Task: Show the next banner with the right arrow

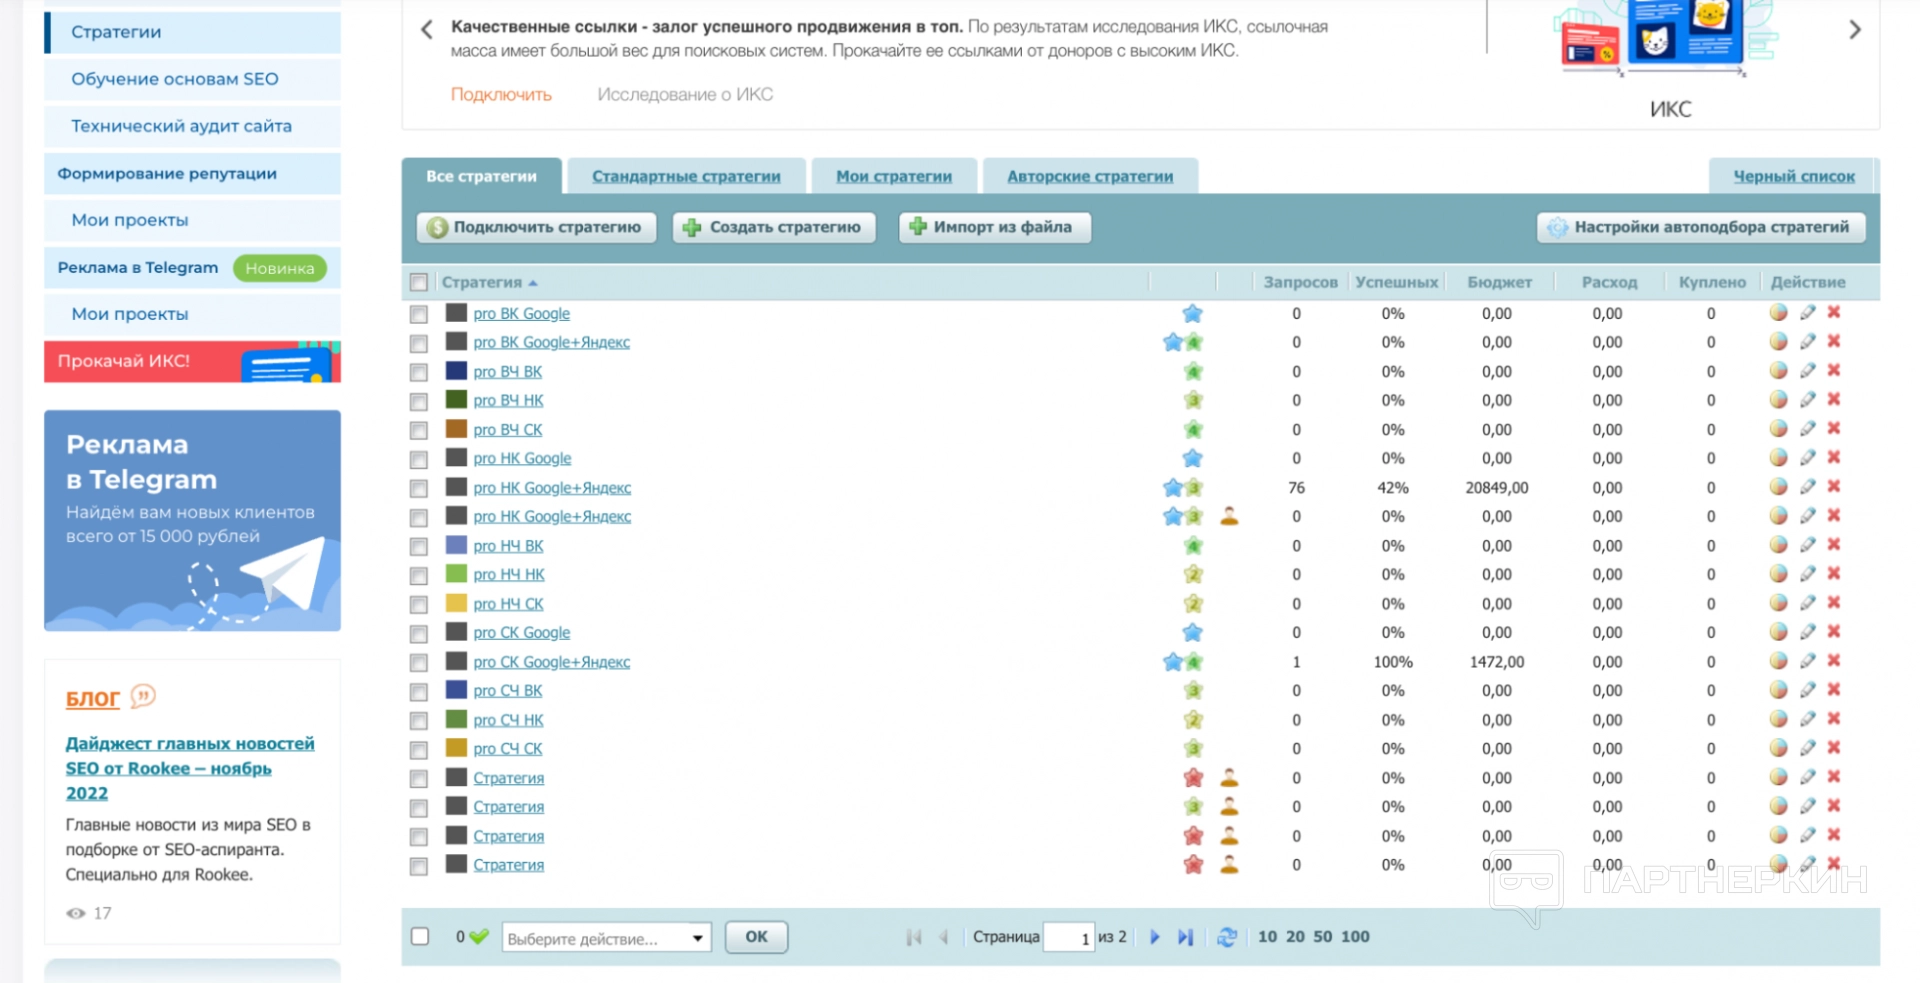Action: pyautogui.click(x=1855, y=30)
